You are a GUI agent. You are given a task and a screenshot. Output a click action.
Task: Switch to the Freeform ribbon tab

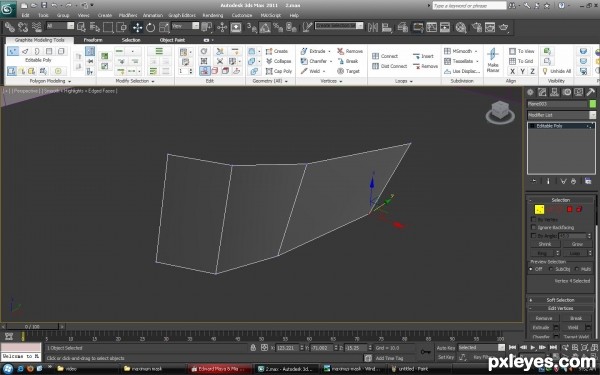pos(93,40)
